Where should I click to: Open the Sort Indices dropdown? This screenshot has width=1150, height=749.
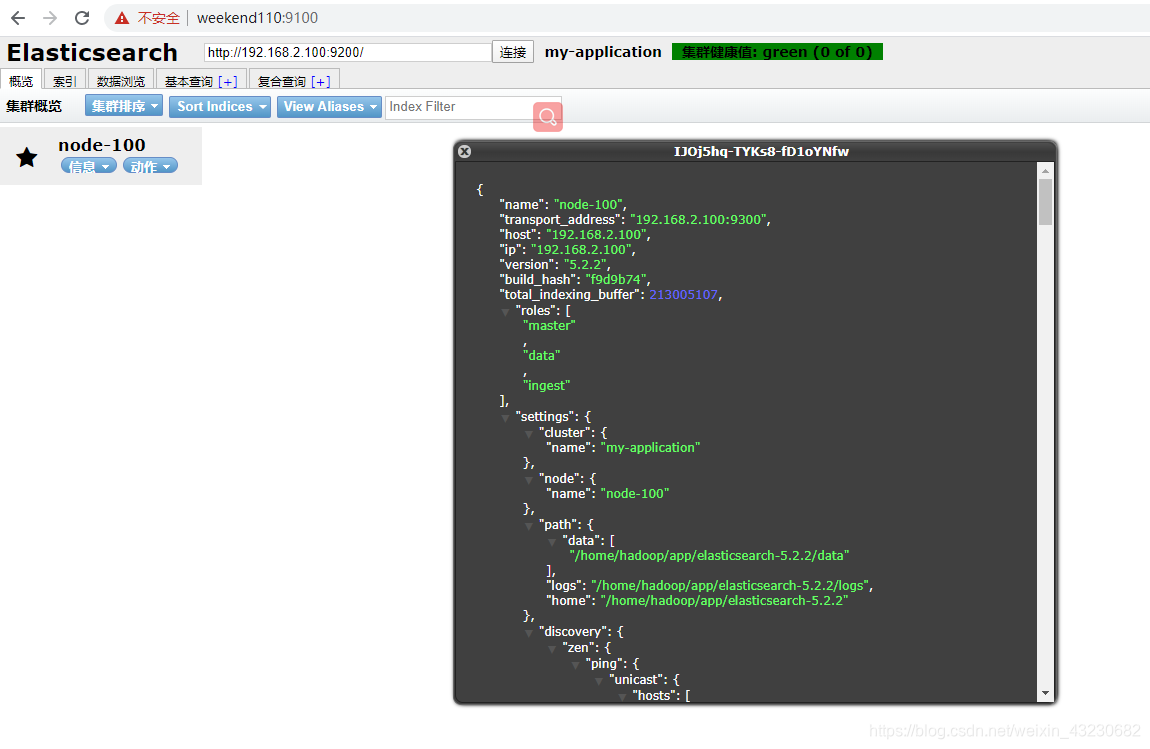point(220,106)
